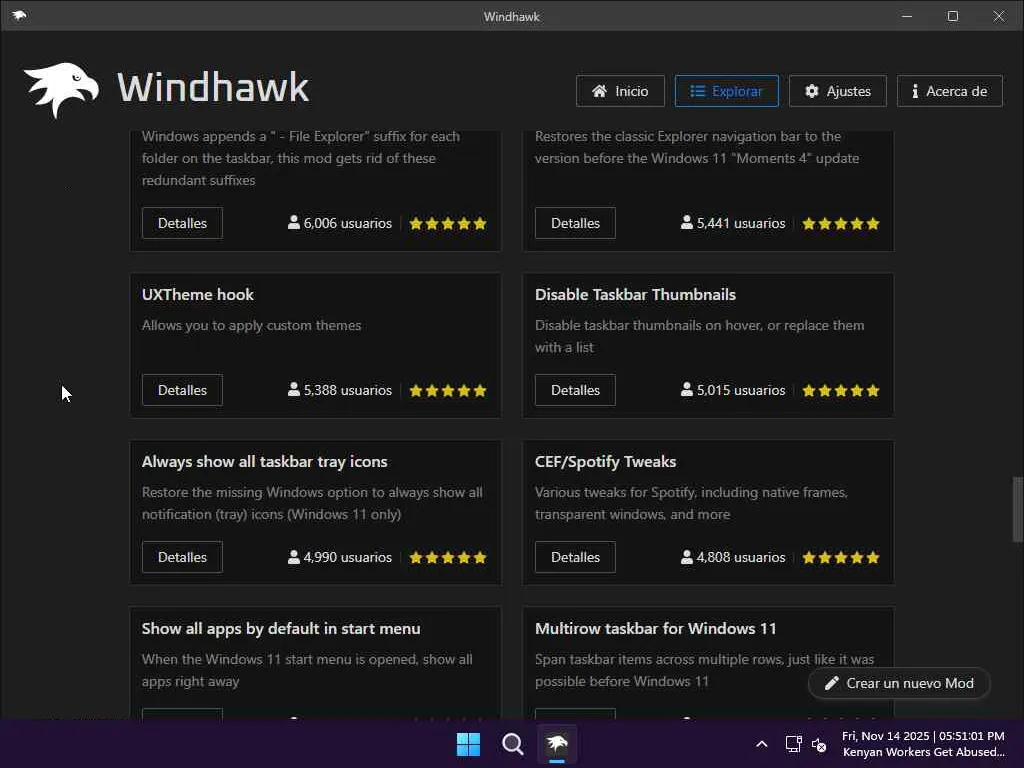Open Detalles for CEF/Spotify Tweaks
Screen dimensions: 1024x768
click(x=575, y=557)
